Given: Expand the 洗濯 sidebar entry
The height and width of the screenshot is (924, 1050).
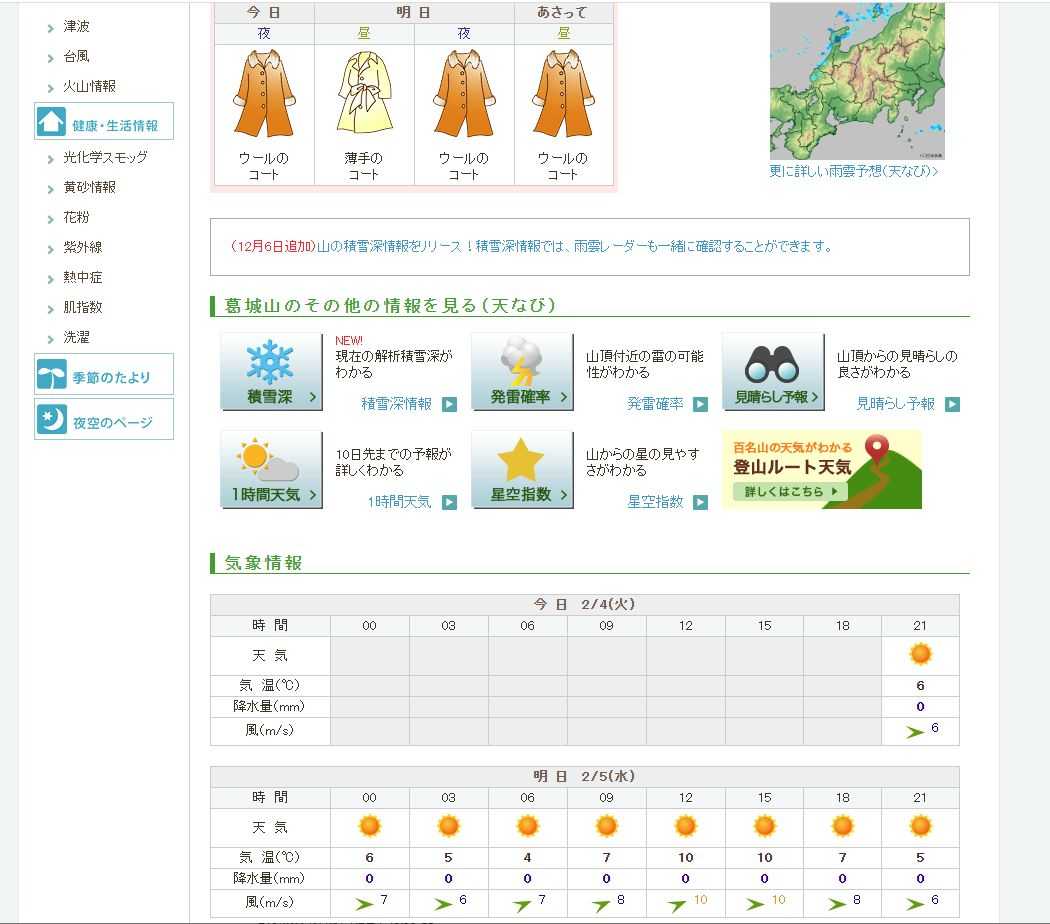Looking at the screenshot, I should pos(77,337).
